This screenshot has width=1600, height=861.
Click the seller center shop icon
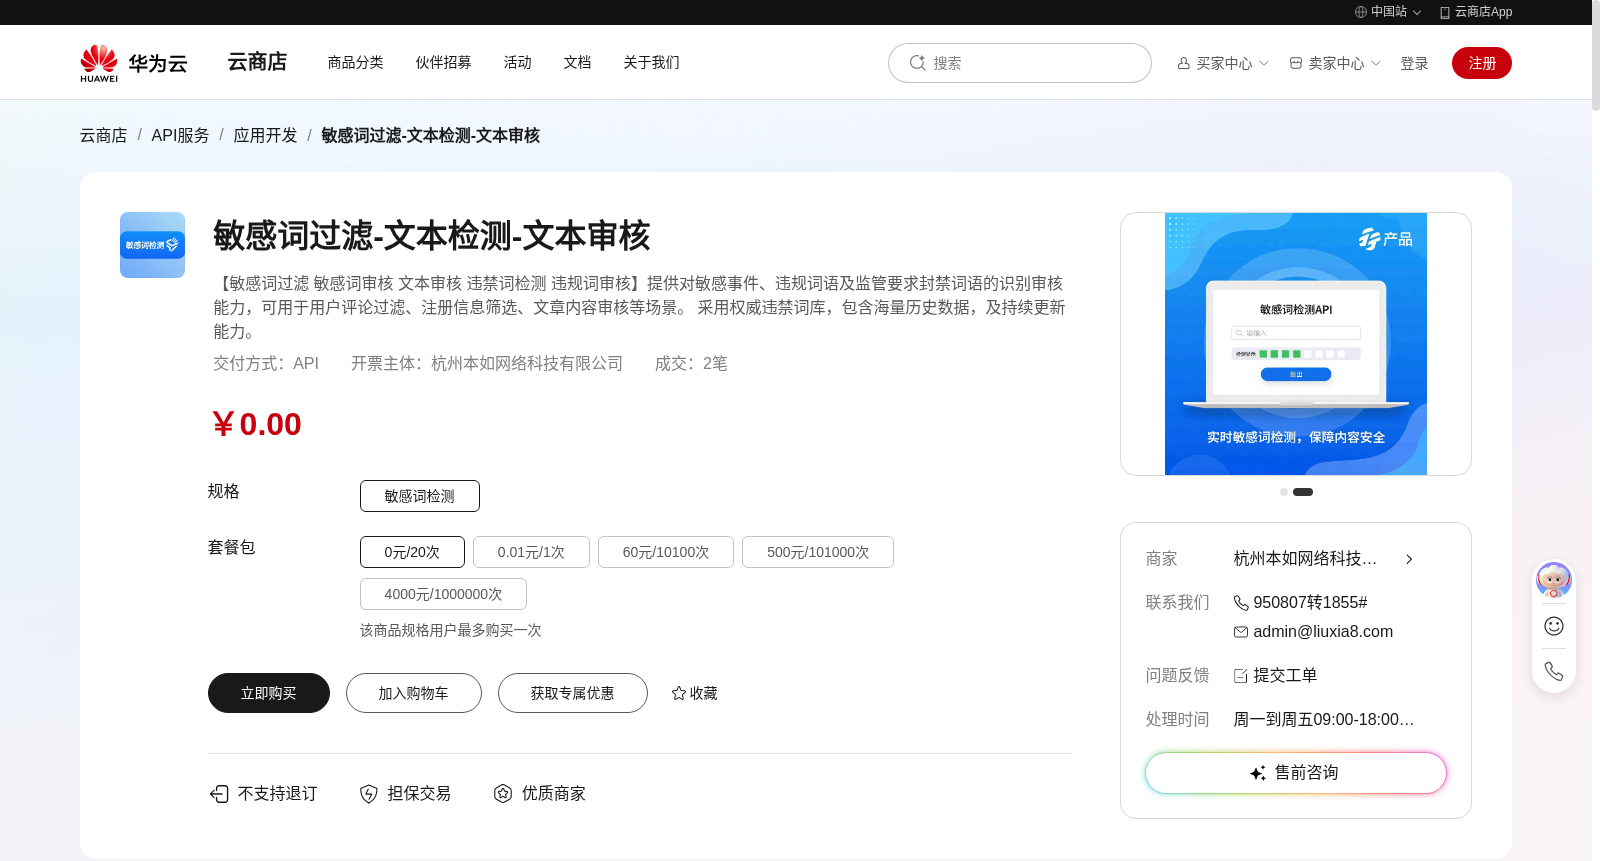[x=1296, y=63]
